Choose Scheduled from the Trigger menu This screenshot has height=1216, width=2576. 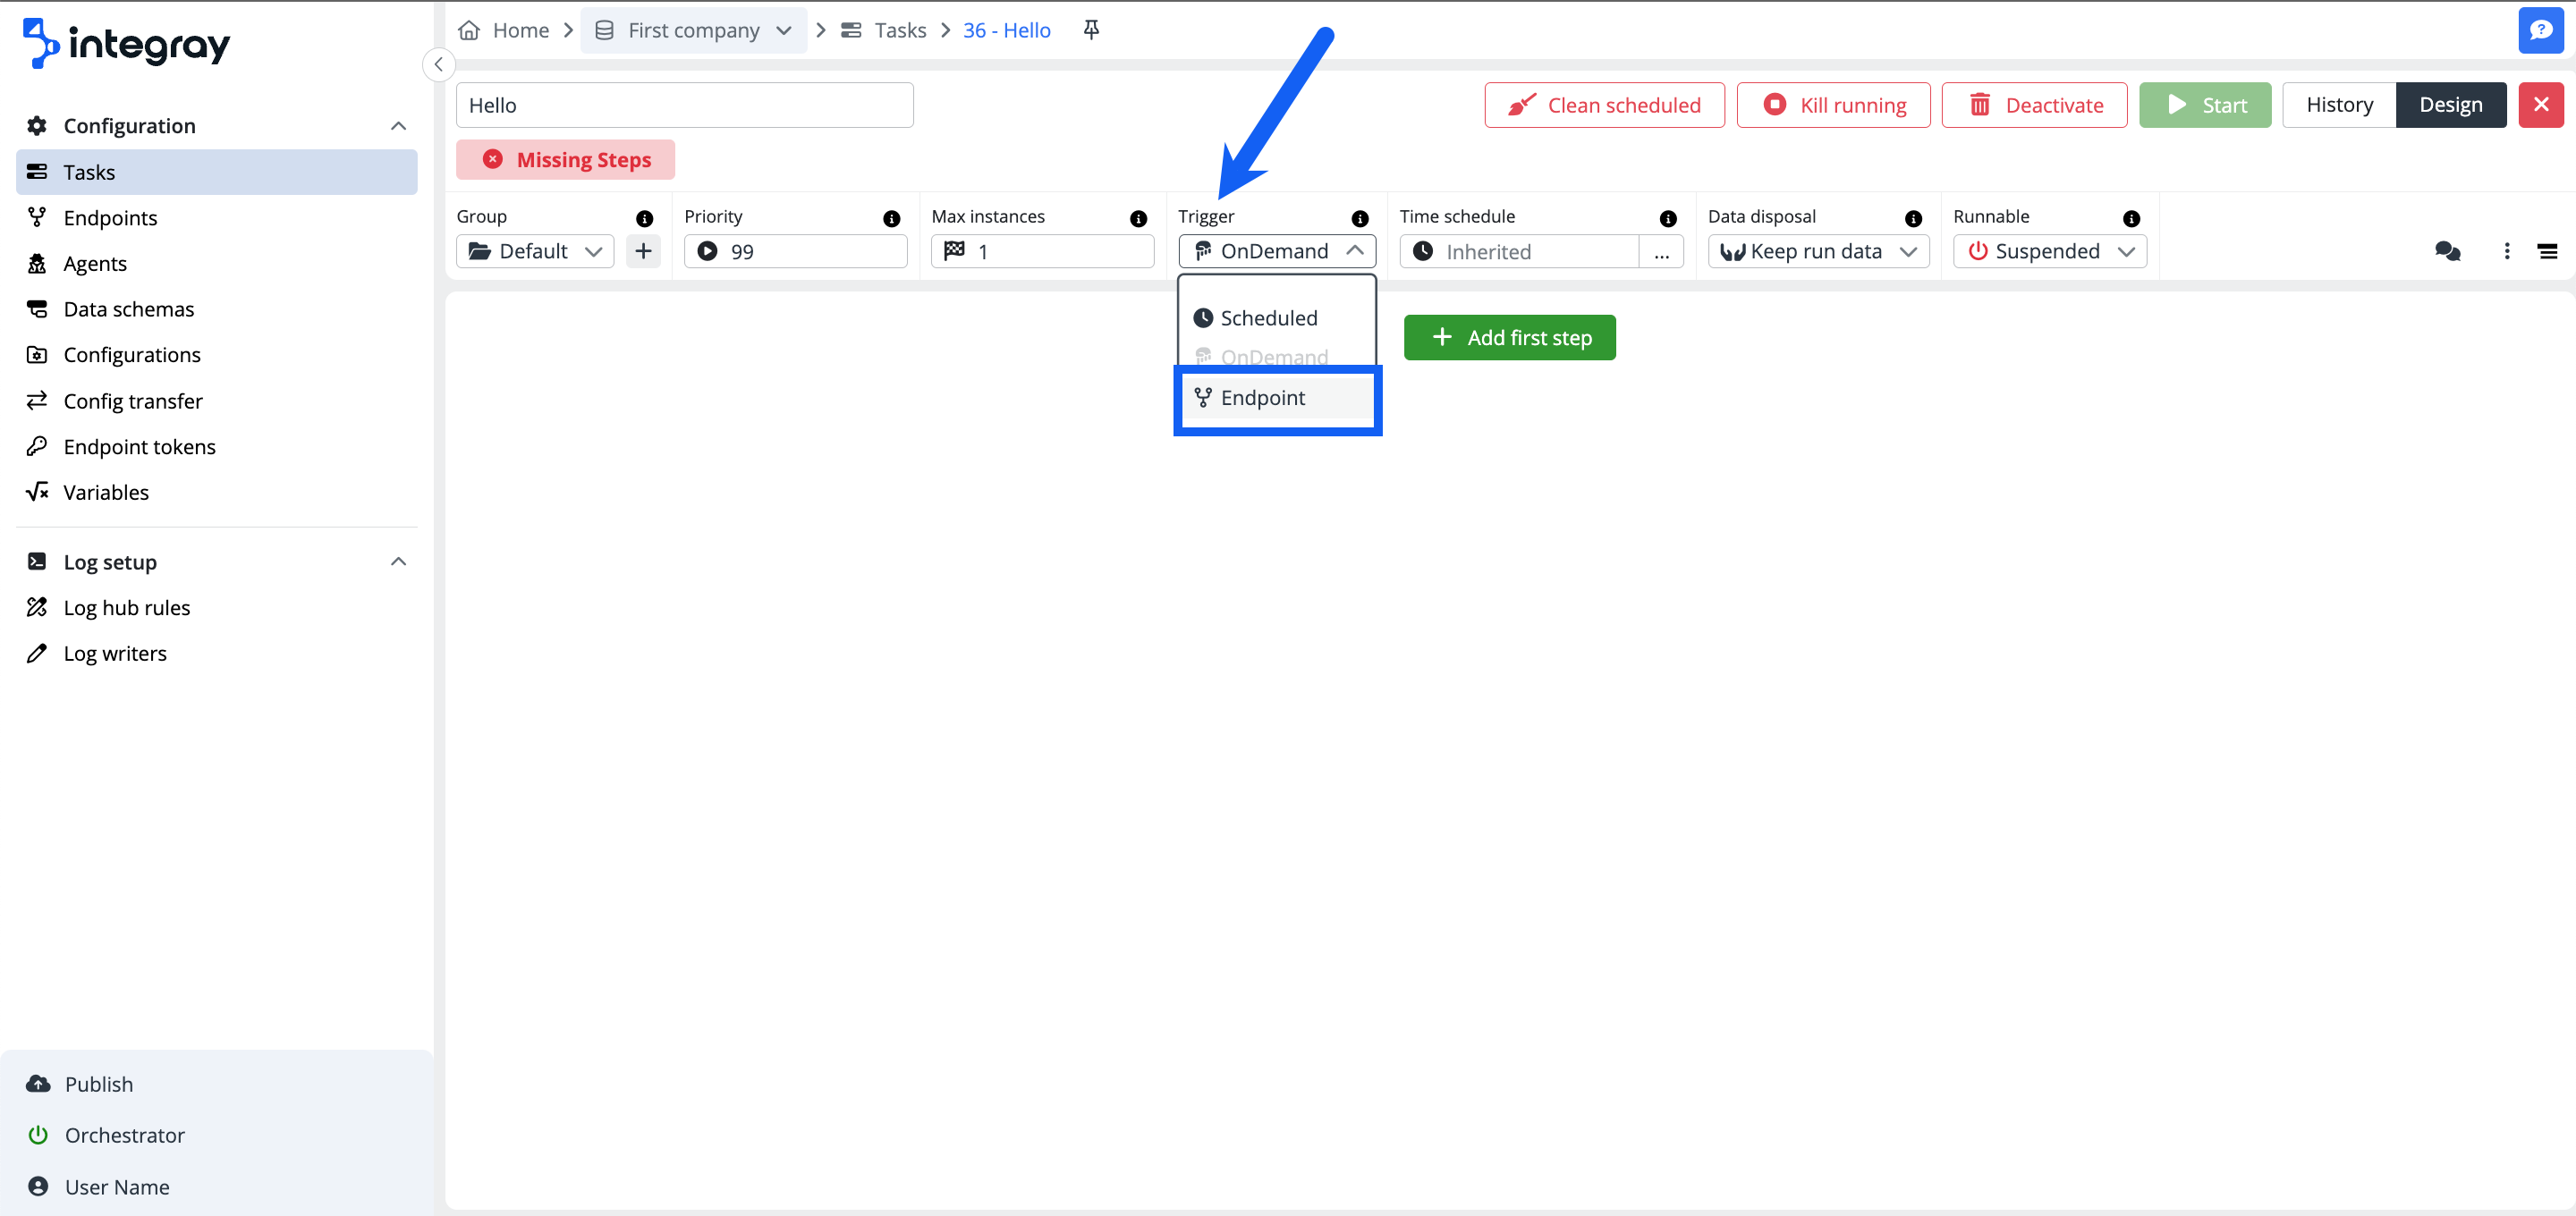[1269, 317]
